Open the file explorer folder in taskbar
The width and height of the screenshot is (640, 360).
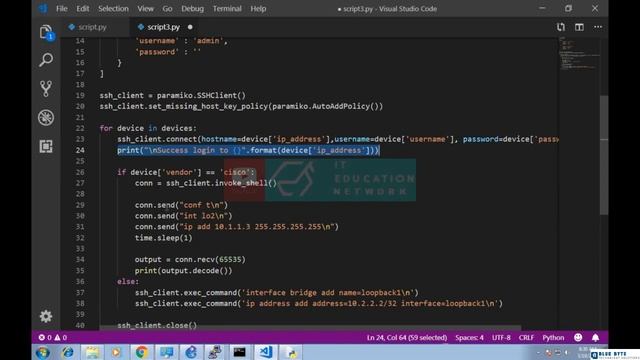(92, 352)
